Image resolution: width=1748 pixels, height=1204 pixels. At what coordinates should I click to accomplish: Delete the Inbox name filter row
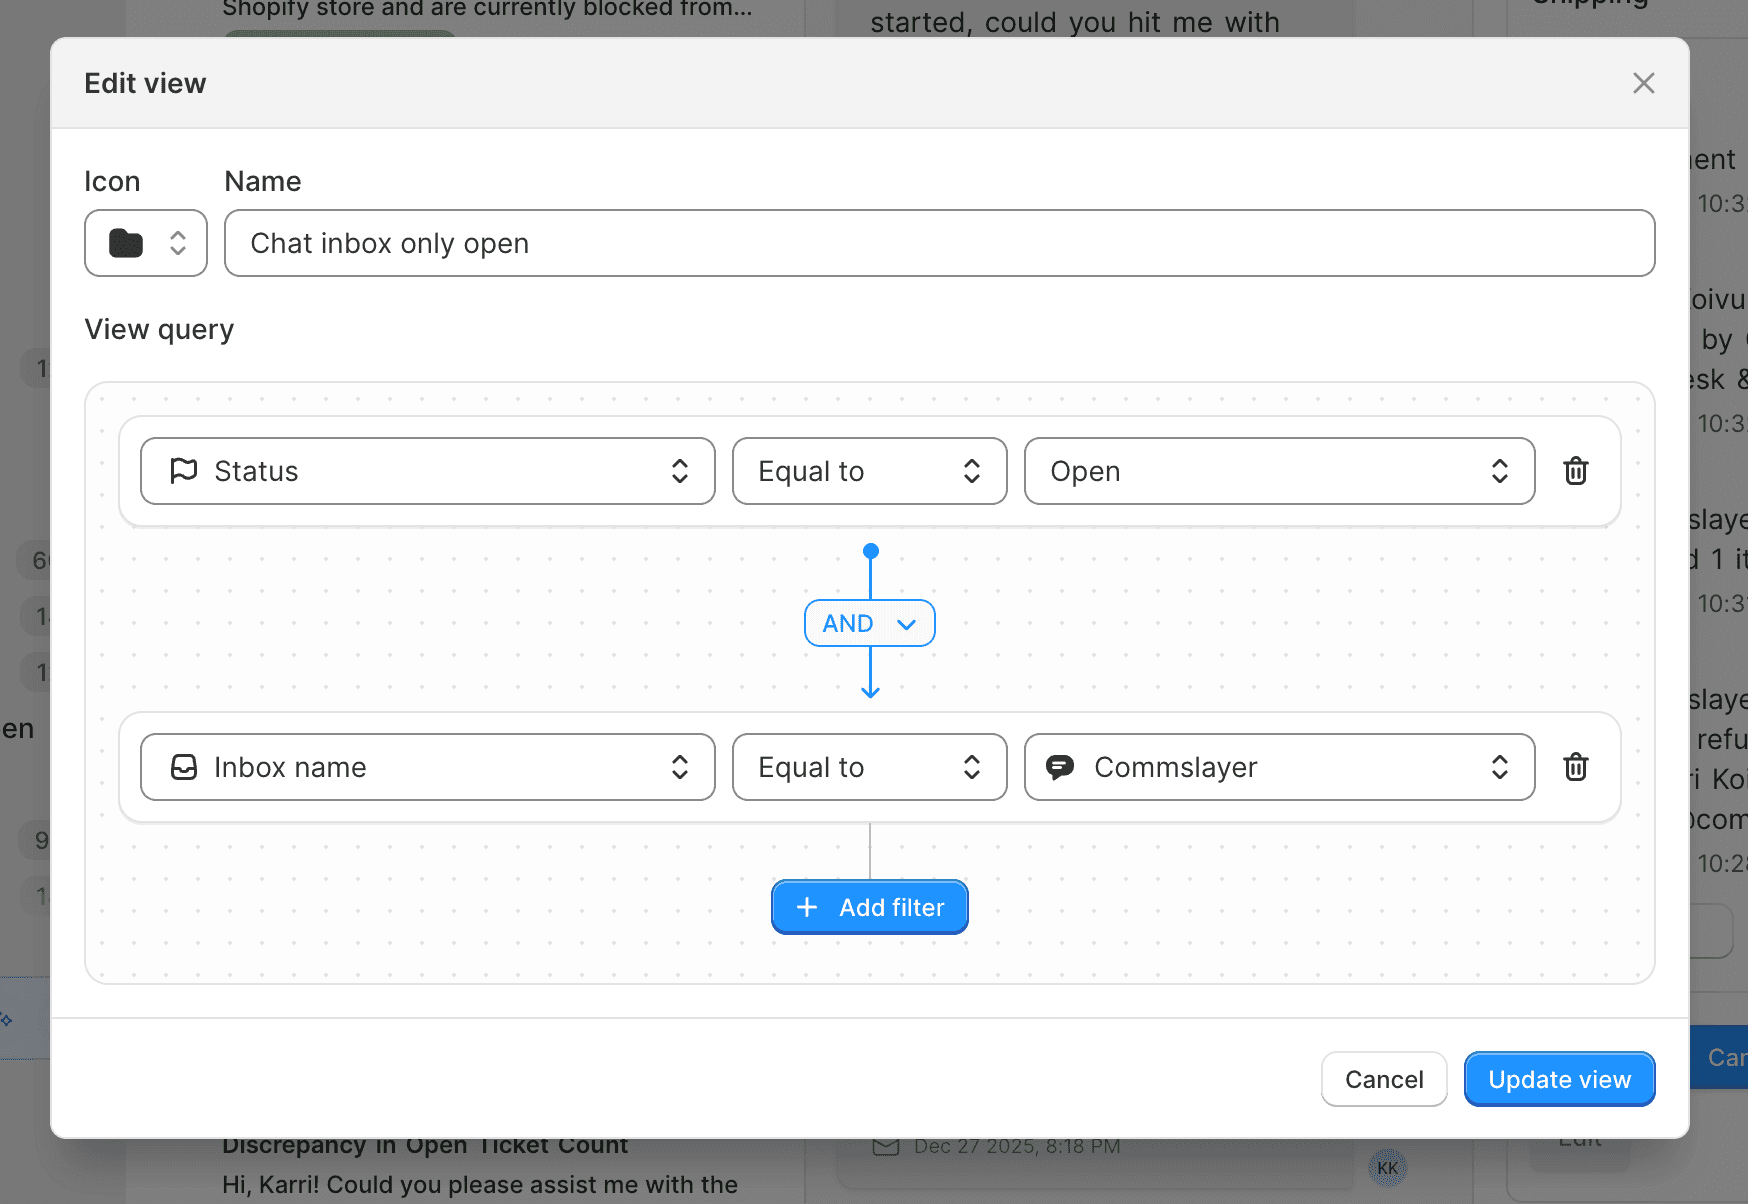(x=1576, y=767)
